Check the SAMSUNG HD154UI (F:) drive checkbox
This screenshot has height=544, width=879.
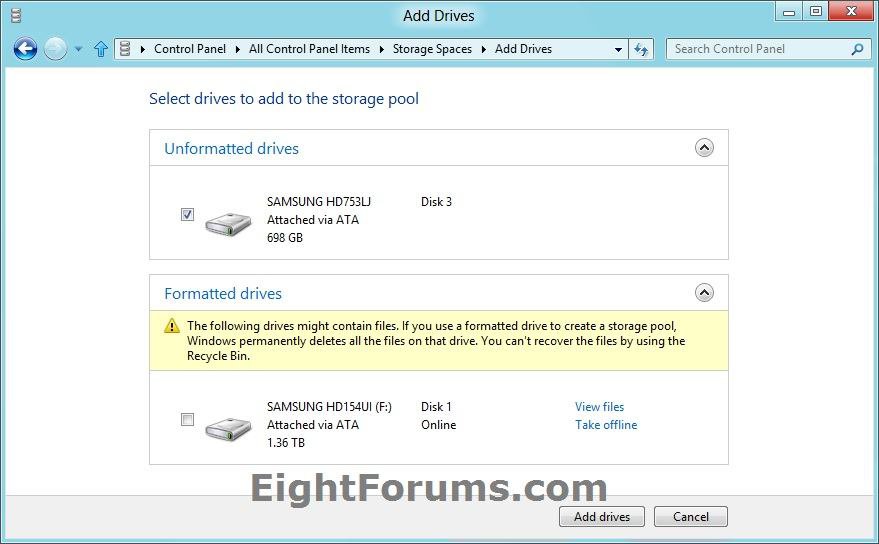(187, 420)
